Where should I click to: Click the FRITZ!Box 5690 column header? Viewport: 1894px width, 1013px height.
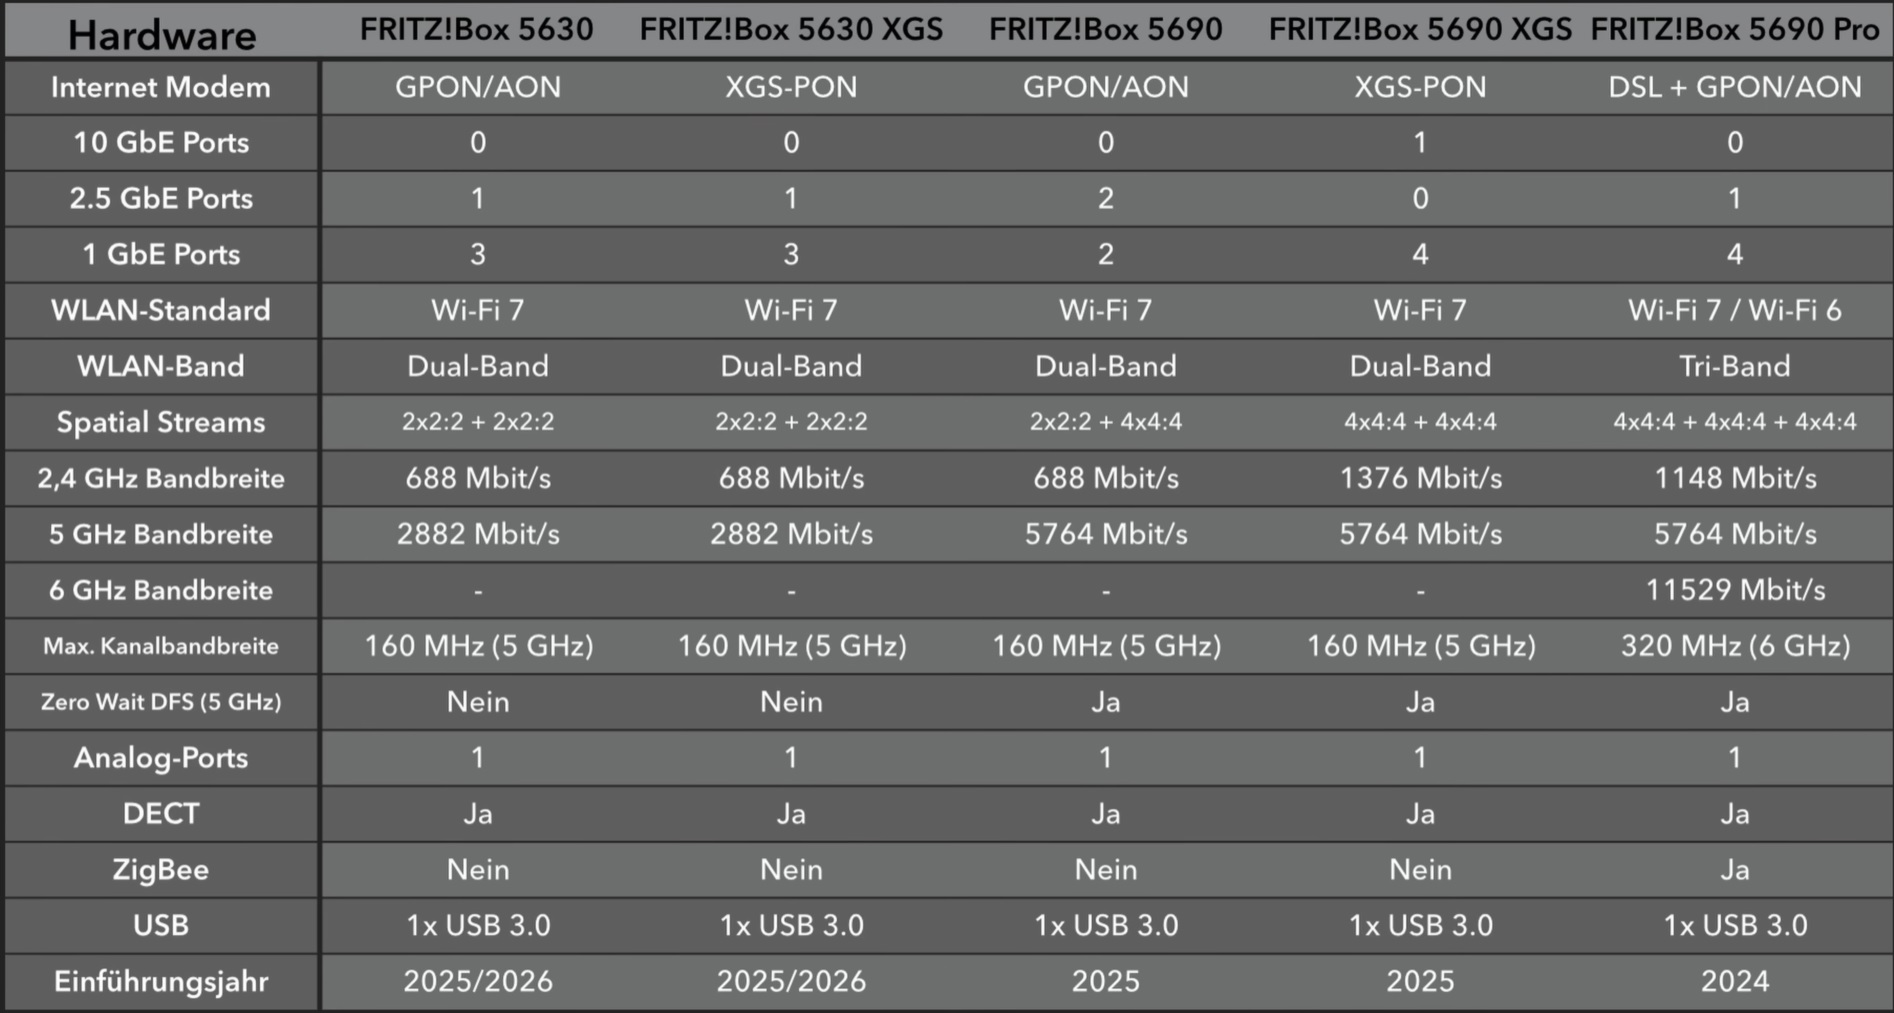tap(1105, 30)
